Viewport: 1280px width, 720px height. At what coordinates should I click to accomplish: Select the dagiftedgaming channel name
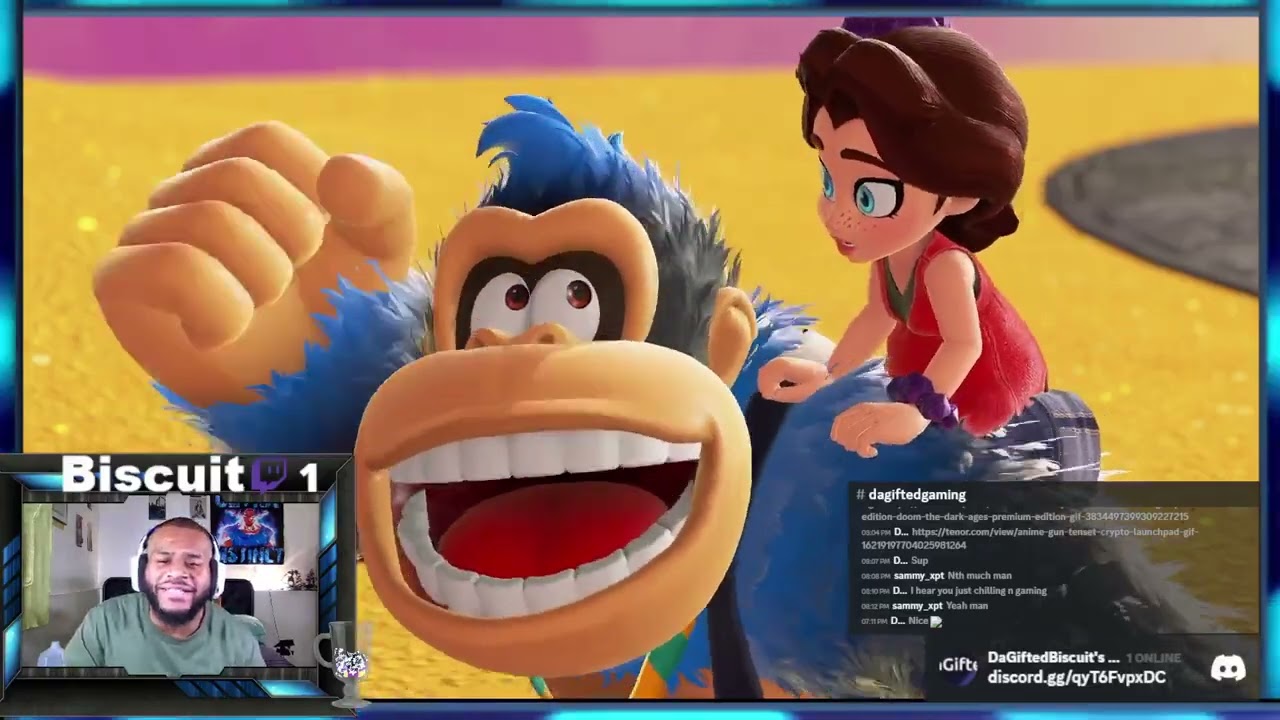coord(917,495)
